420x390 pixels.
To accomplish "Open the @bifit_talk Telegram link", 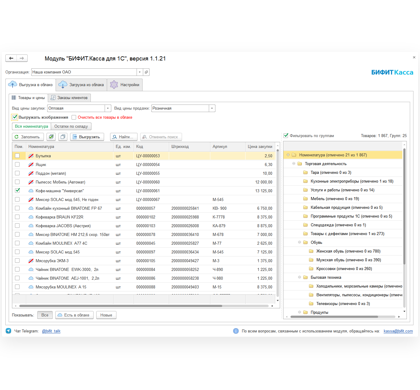I will [x=51, y=331].
